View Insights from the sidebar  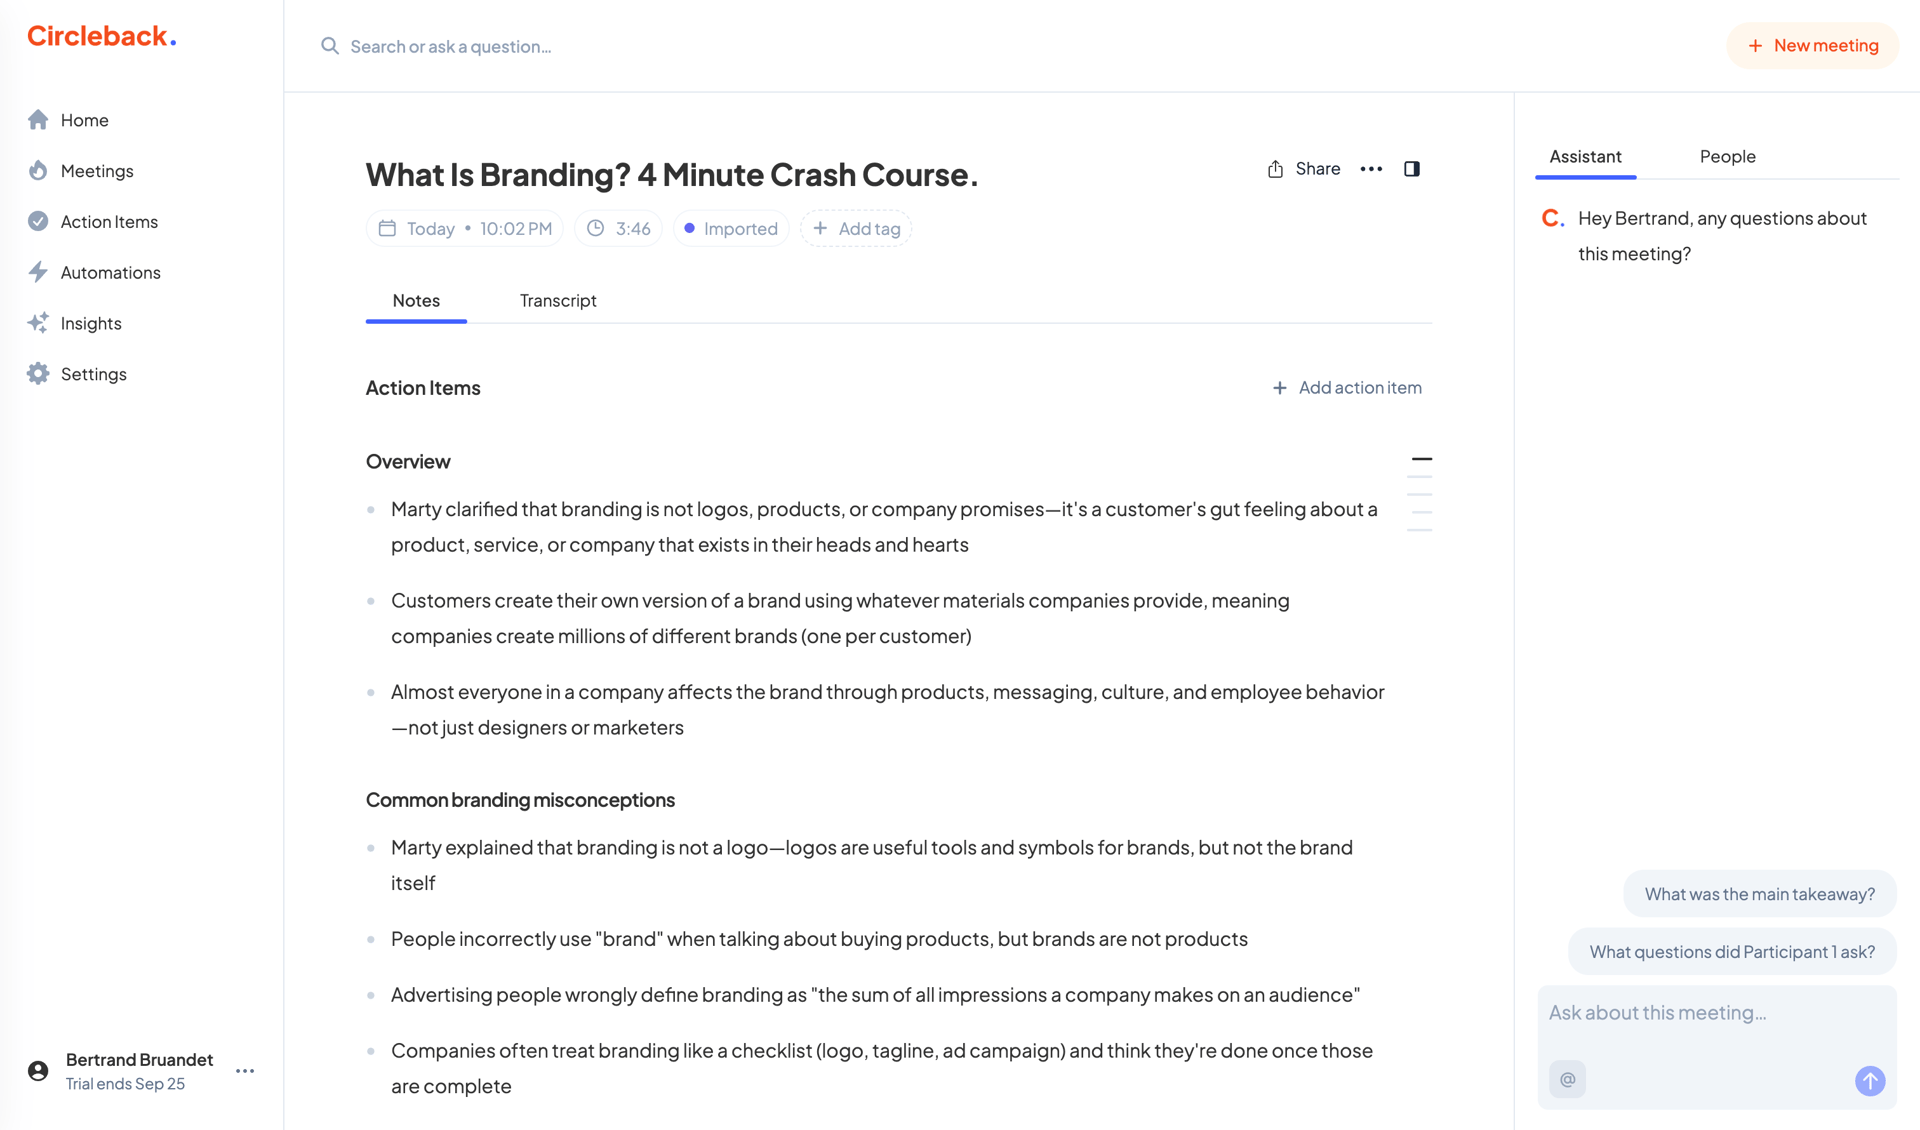90,322
